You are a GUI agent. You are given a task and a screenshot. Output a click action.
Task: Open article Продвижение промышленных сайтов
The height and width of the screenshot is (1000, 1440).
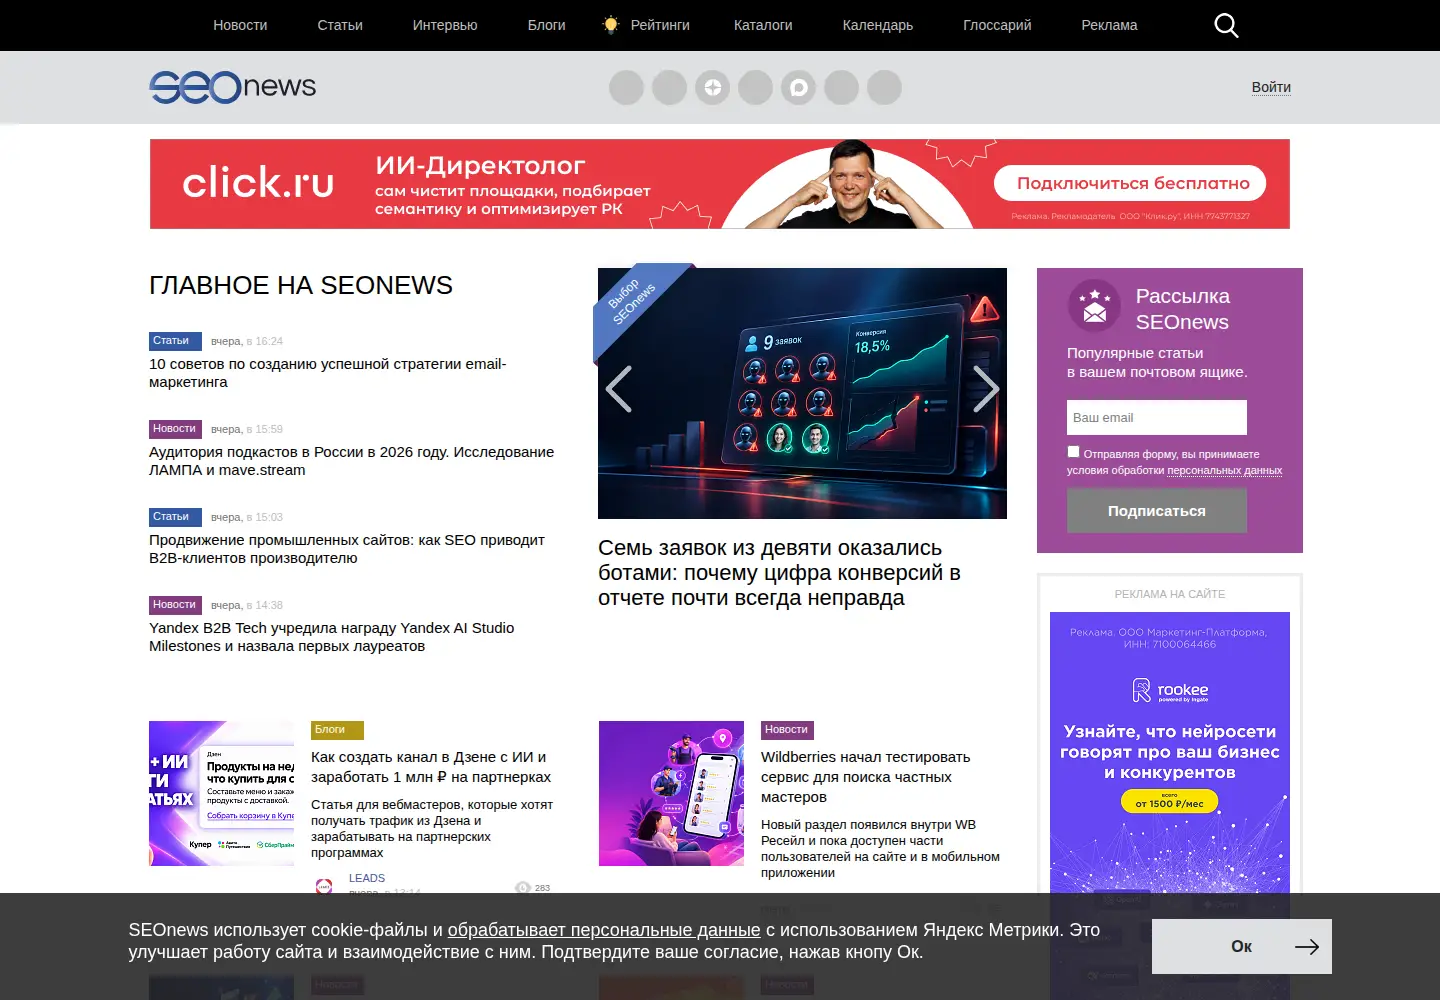pos(347,549)
